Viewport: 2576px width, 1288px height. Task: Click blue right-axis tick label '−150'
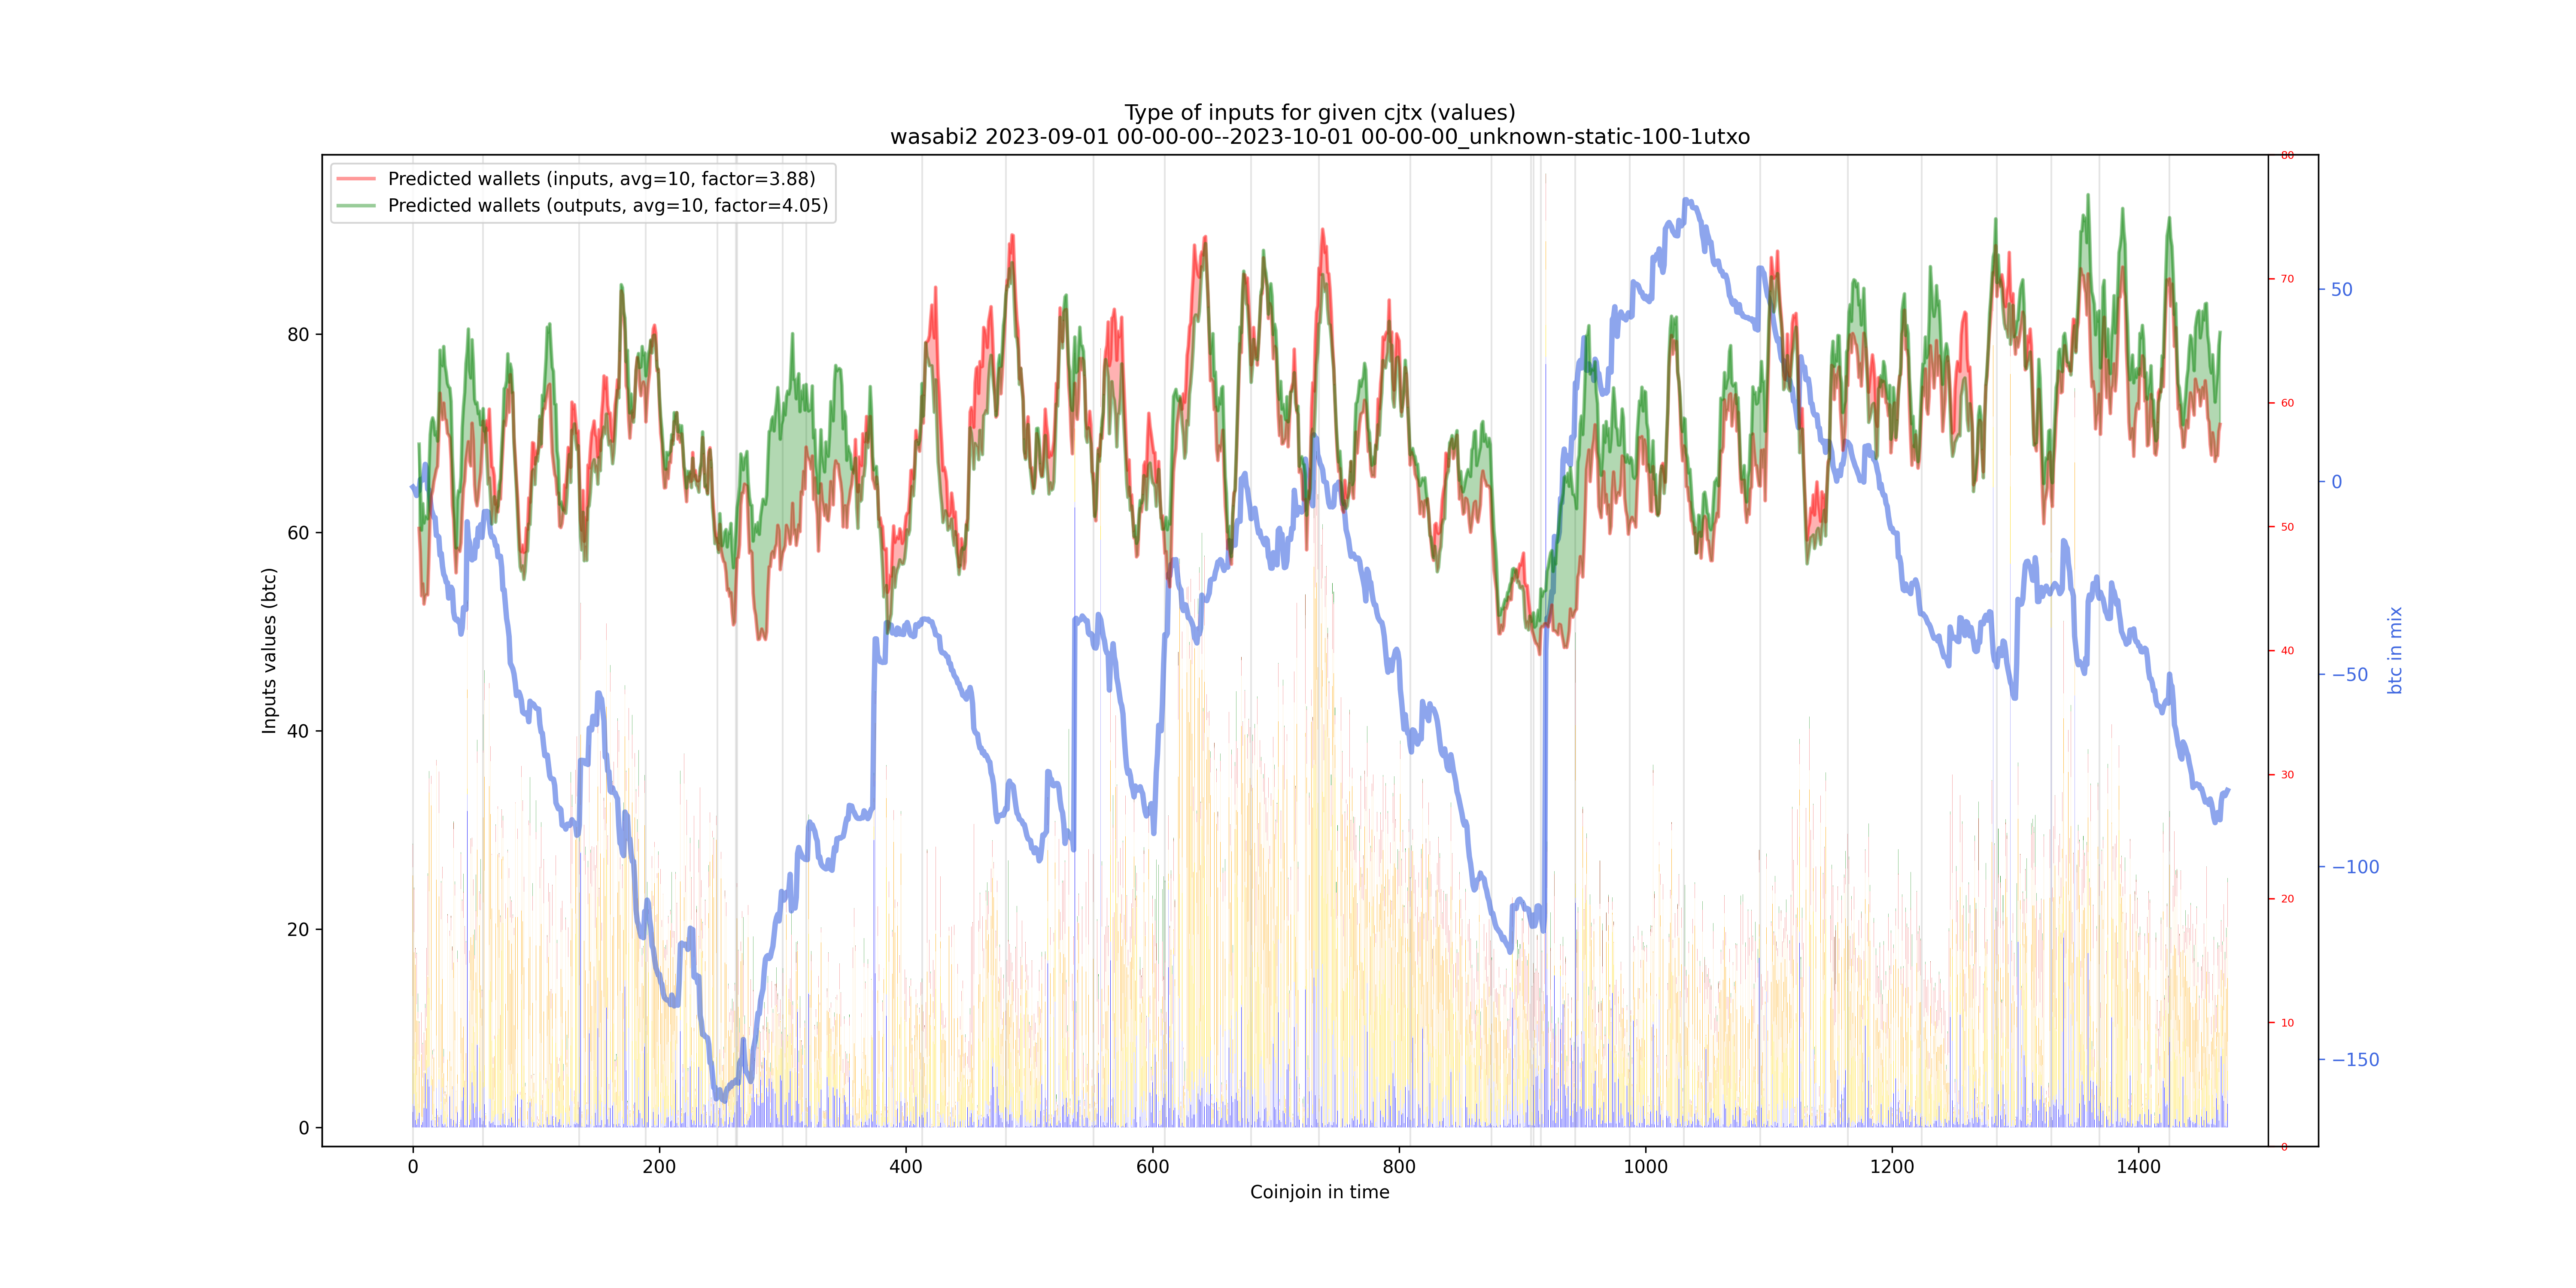pos(2355,1060)
